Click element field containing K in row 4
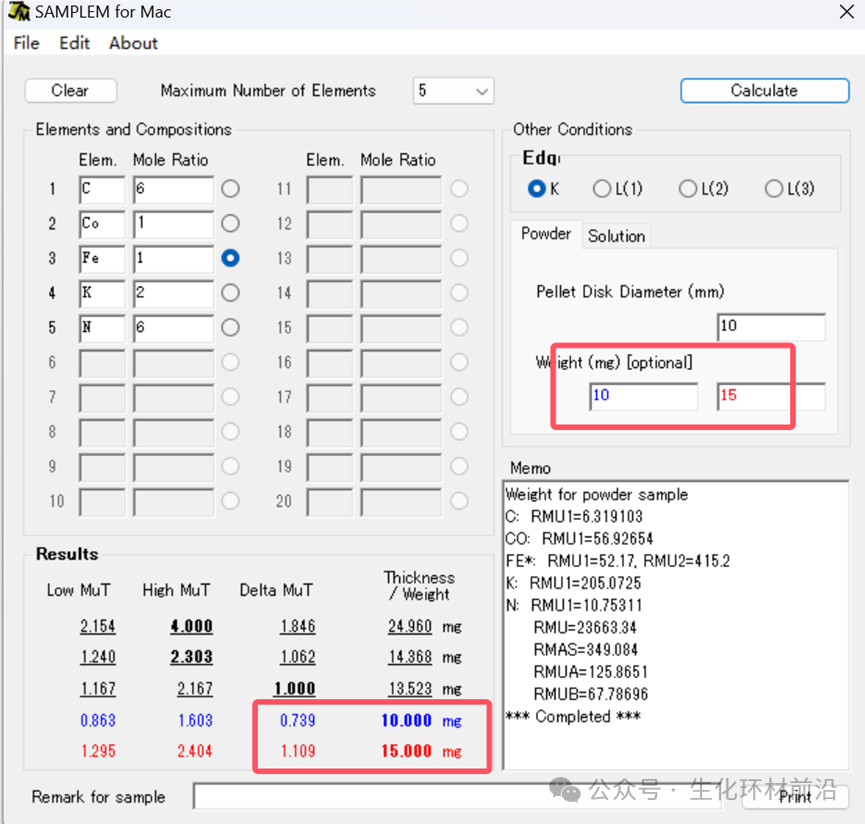Screen dimensions: 865x824 click(x=102, y=293)
